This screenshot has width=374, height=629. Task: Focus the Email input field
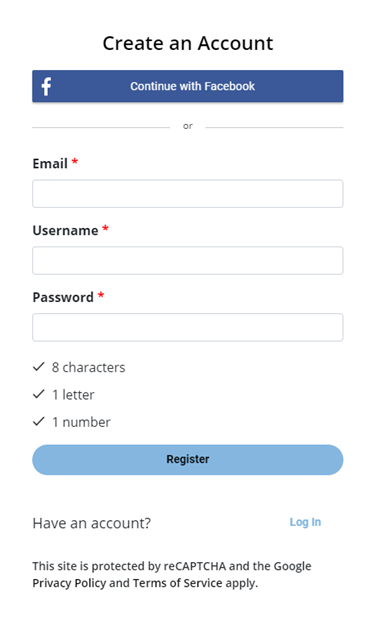187,194
